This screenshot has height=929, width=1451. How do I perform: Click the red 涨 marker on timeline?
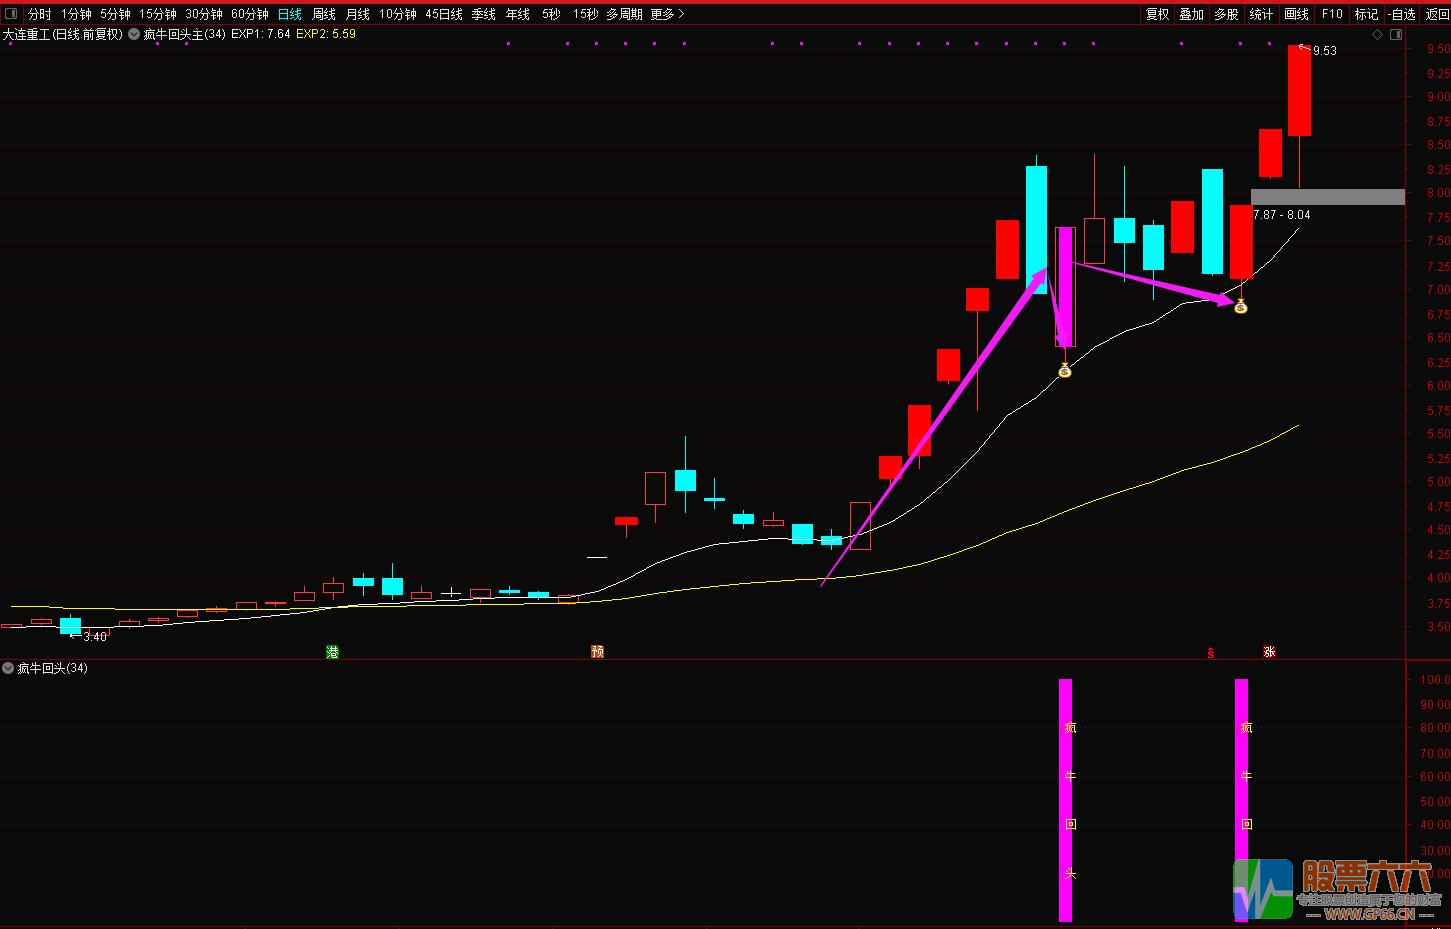coord(1269,652)
